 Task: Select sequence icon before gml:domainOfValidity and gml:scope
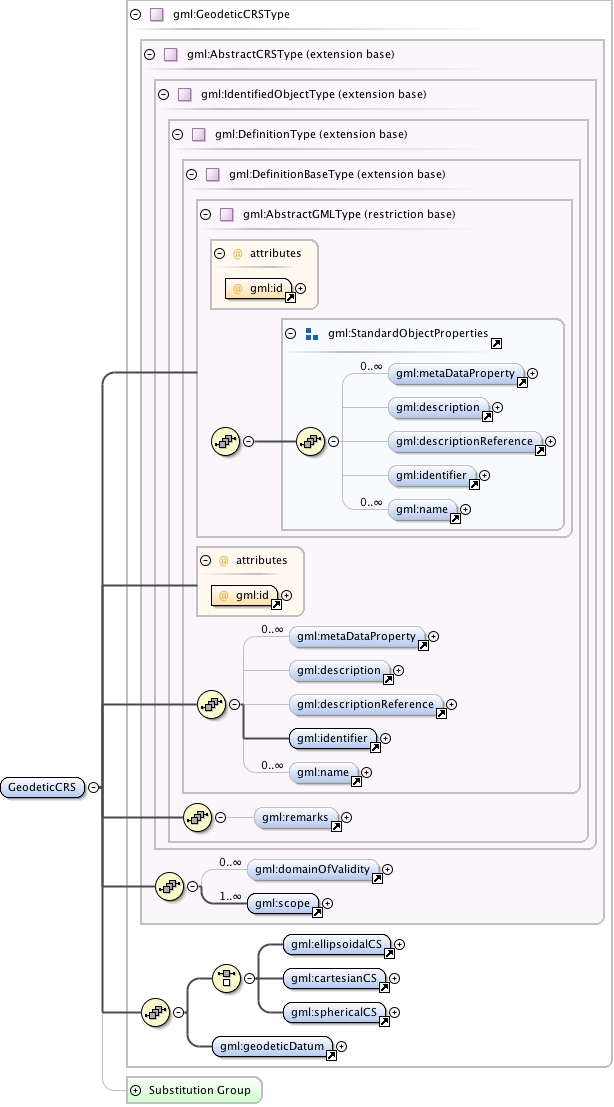[169, 886]
